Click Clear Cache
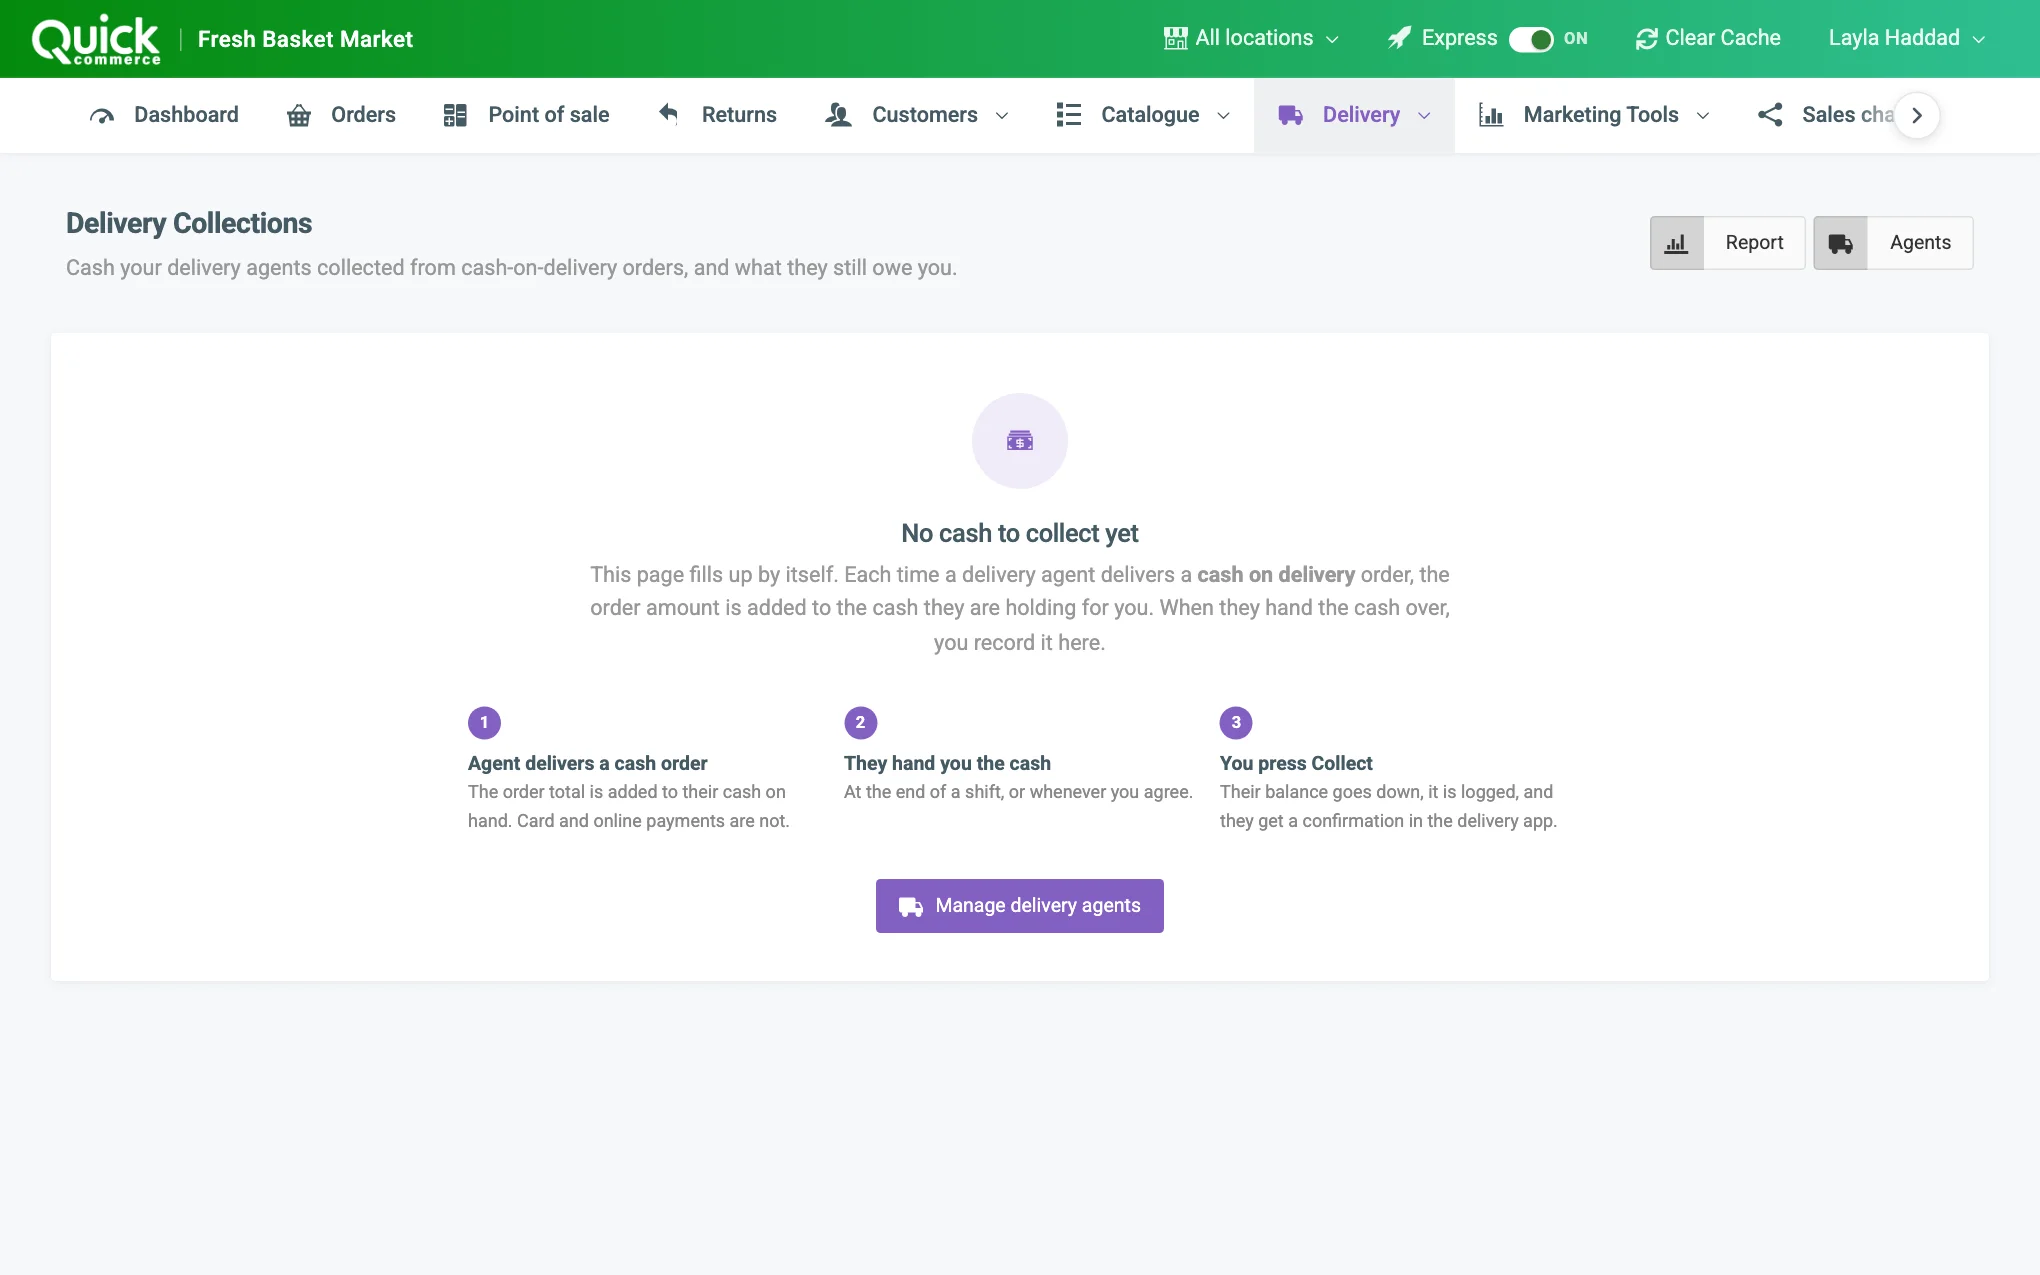 pos(1709,39)
